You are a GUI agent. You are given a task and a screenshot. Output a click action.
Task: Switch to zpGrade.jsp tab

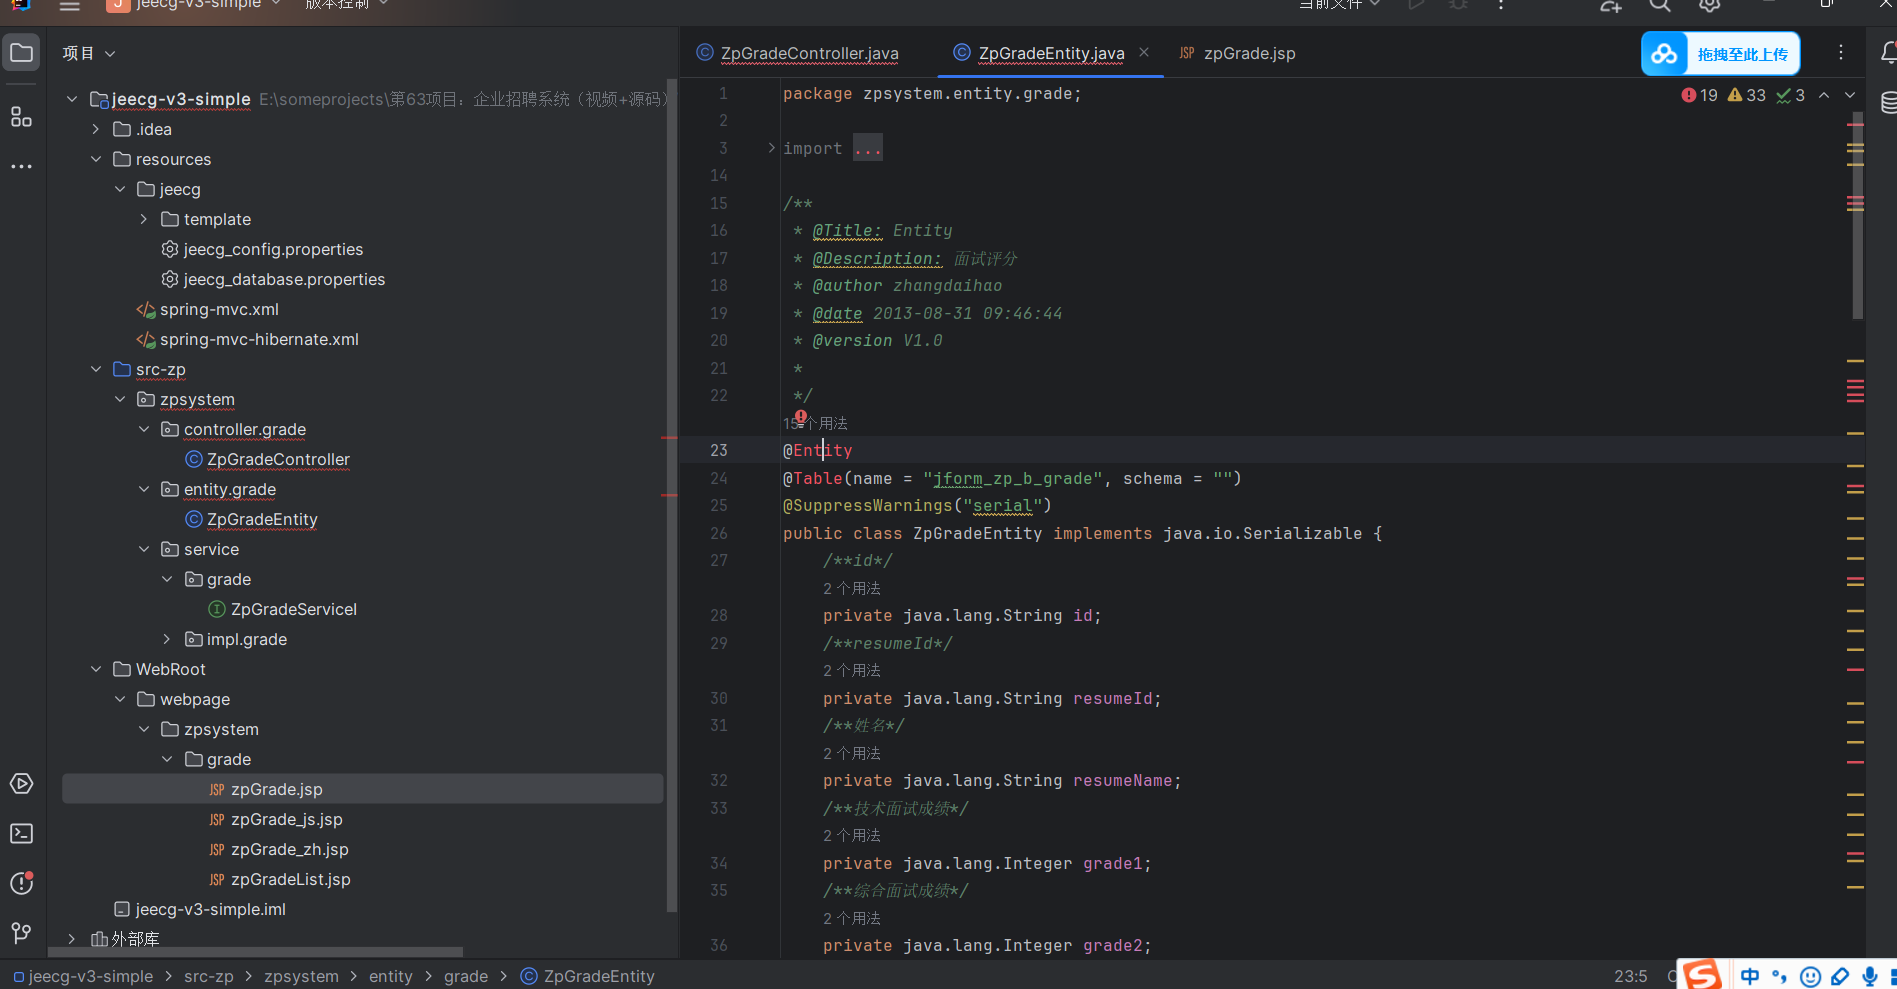(1238, 53)
